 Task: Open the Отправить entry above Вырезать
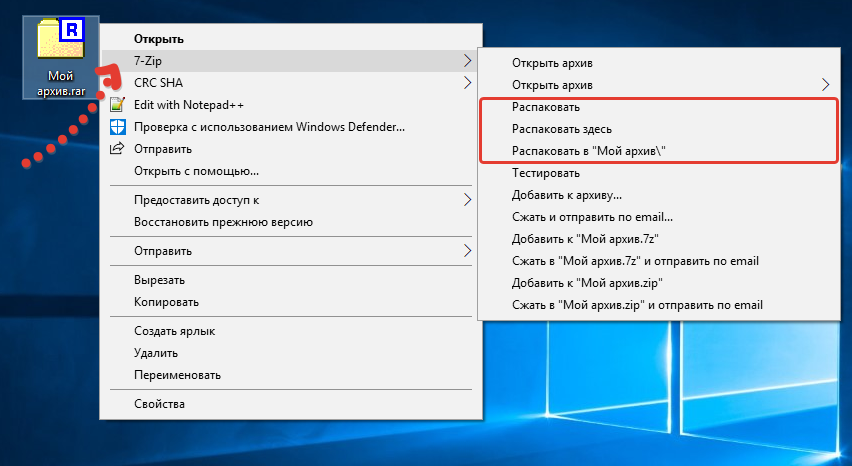pyautogui.click(x=291, y=251)
